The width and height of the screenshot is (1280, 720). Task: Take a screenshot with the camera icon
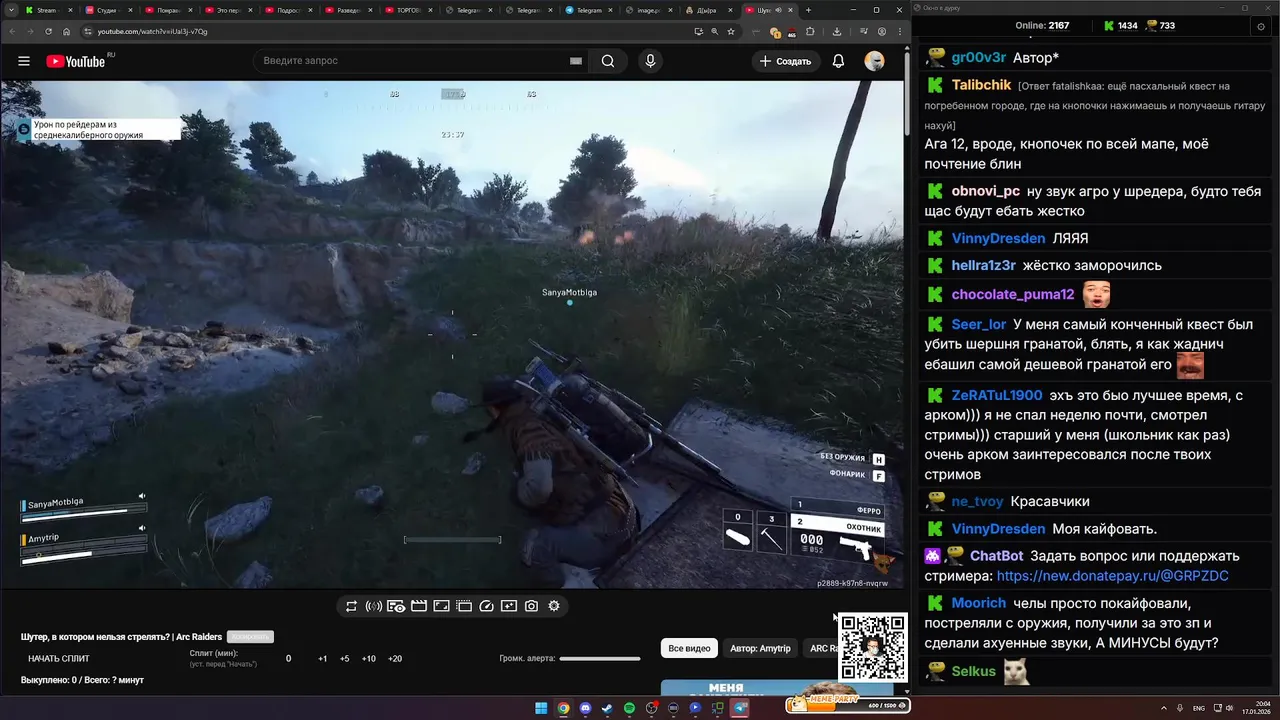pos(531,606)
